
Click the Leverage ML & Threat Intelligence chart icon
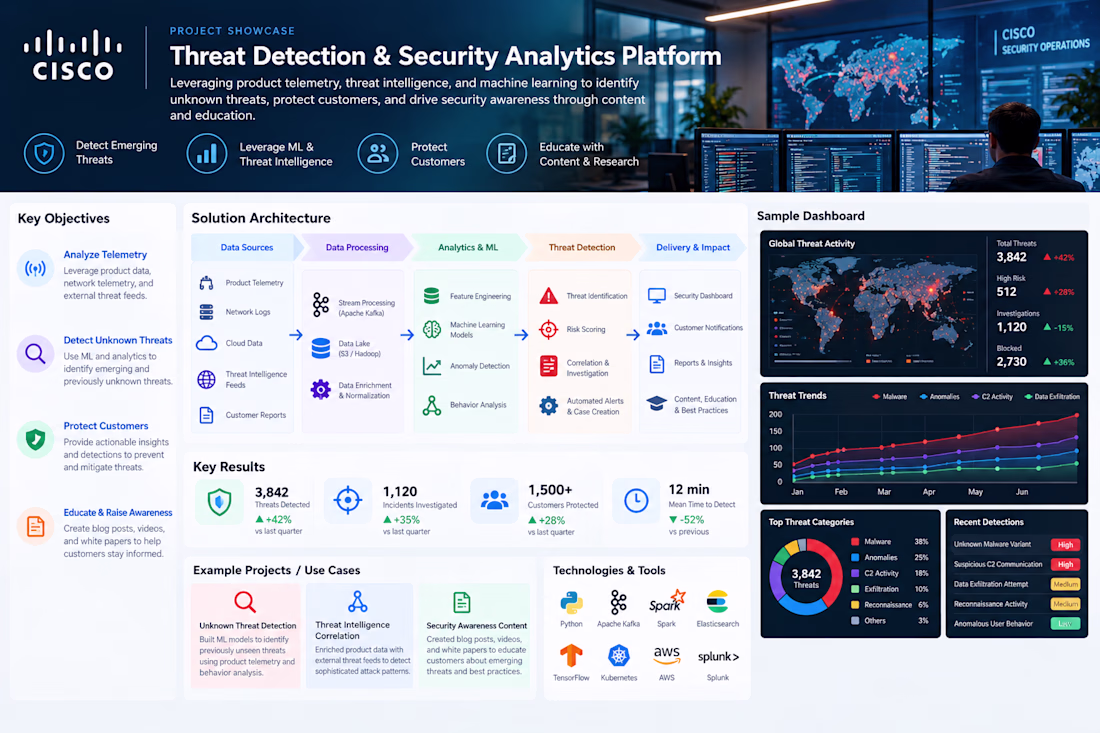(206, 153)
